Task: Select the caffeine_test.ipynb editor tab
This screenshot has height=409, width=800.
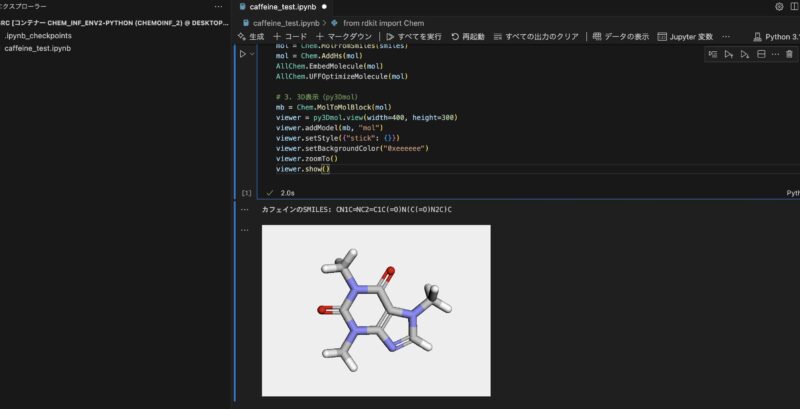Action: (x=284, y=7)
